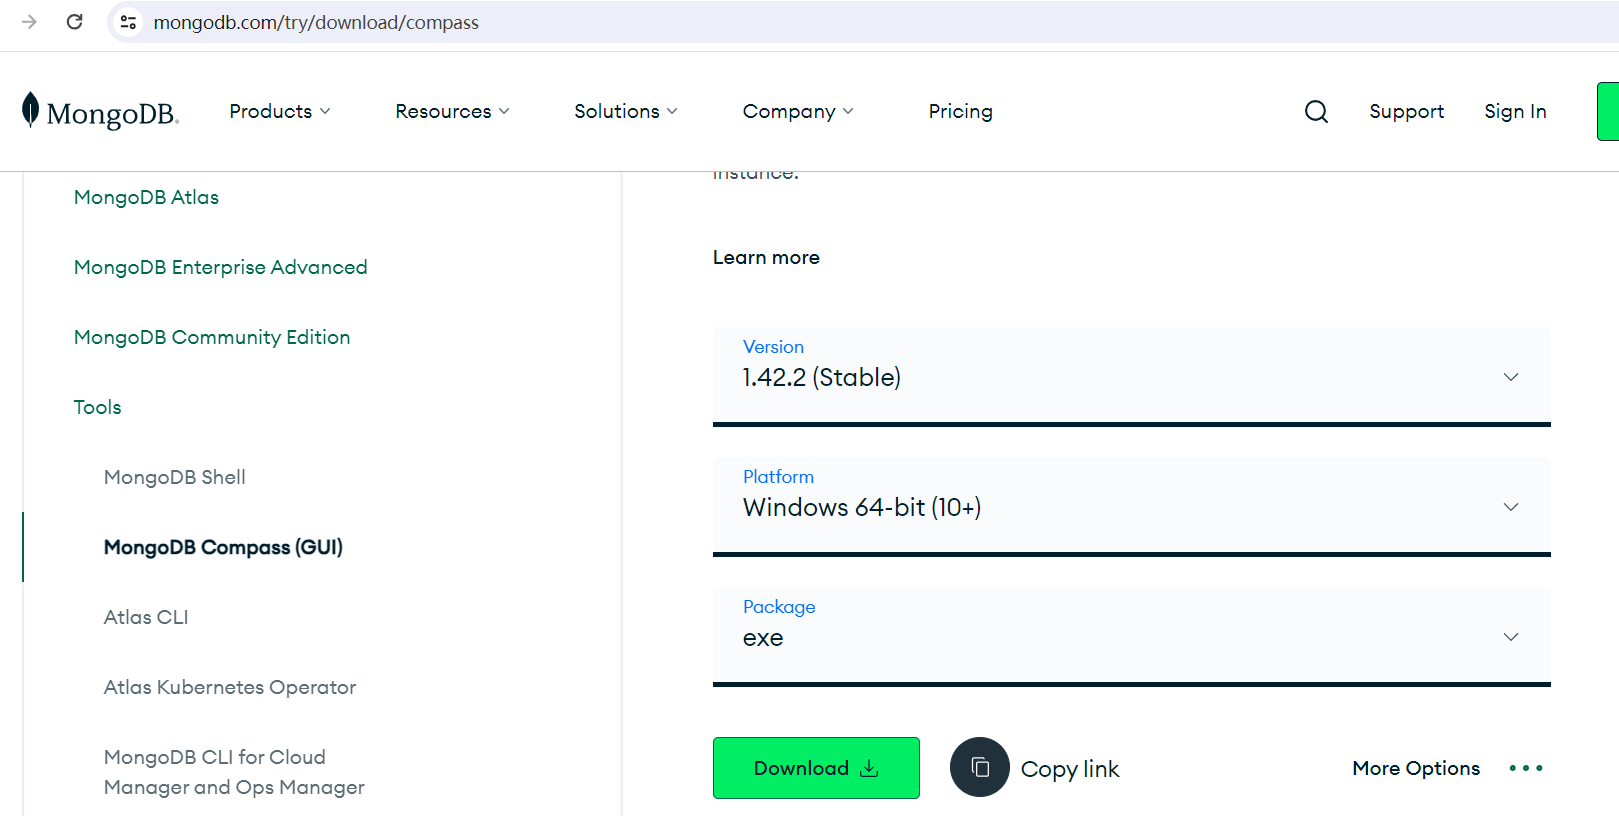This screenshot has height=816, width=1619.
Task: Open the Solutions menu
Action: 626,111
